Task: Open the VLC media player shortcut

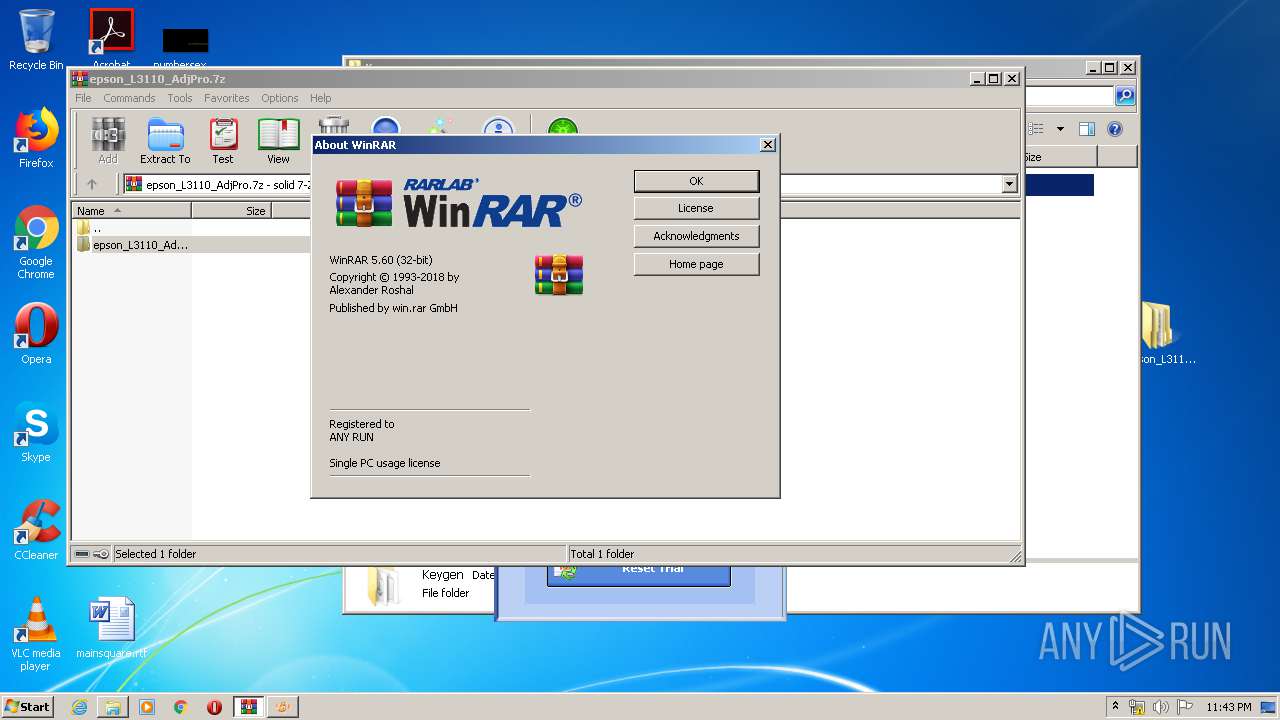Action: tap(36, 633)
